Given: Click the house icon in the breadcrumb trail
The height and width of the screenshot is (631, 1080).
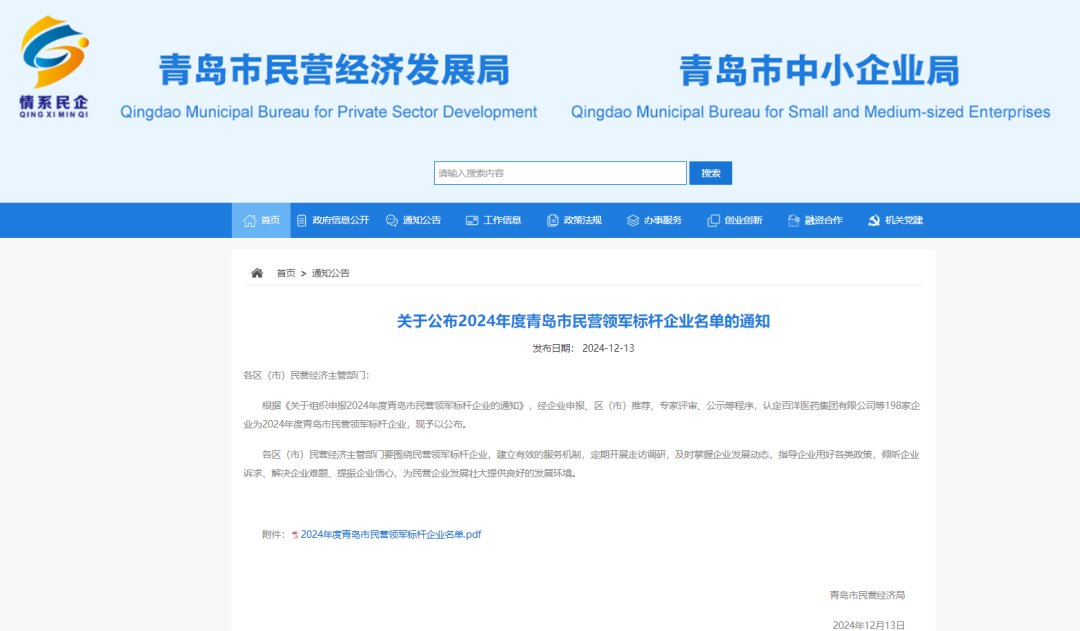Looking at the screenshot, I should click(257, 272).
